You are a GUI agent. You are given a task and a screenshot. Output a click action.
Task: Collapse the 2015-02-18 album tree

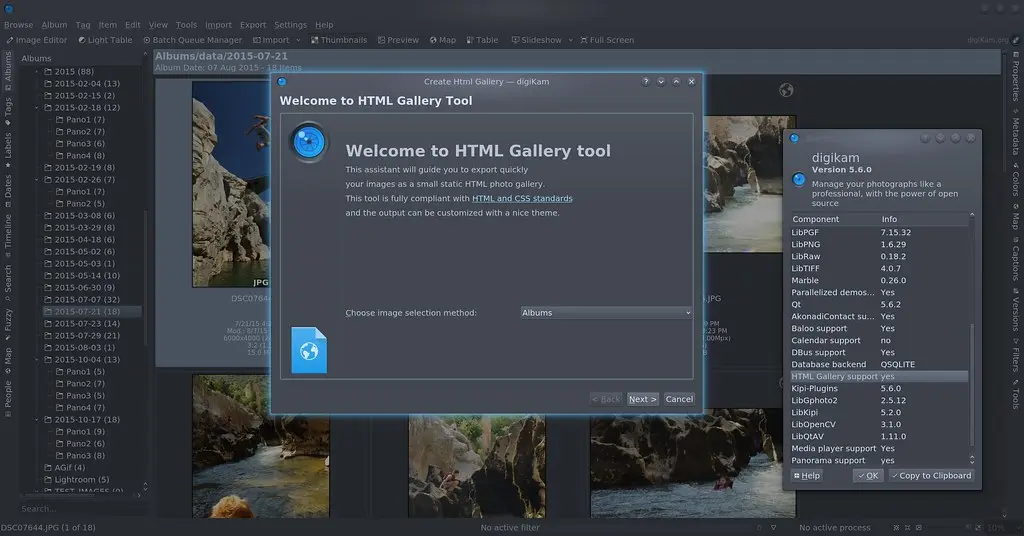tap(37, 108)
